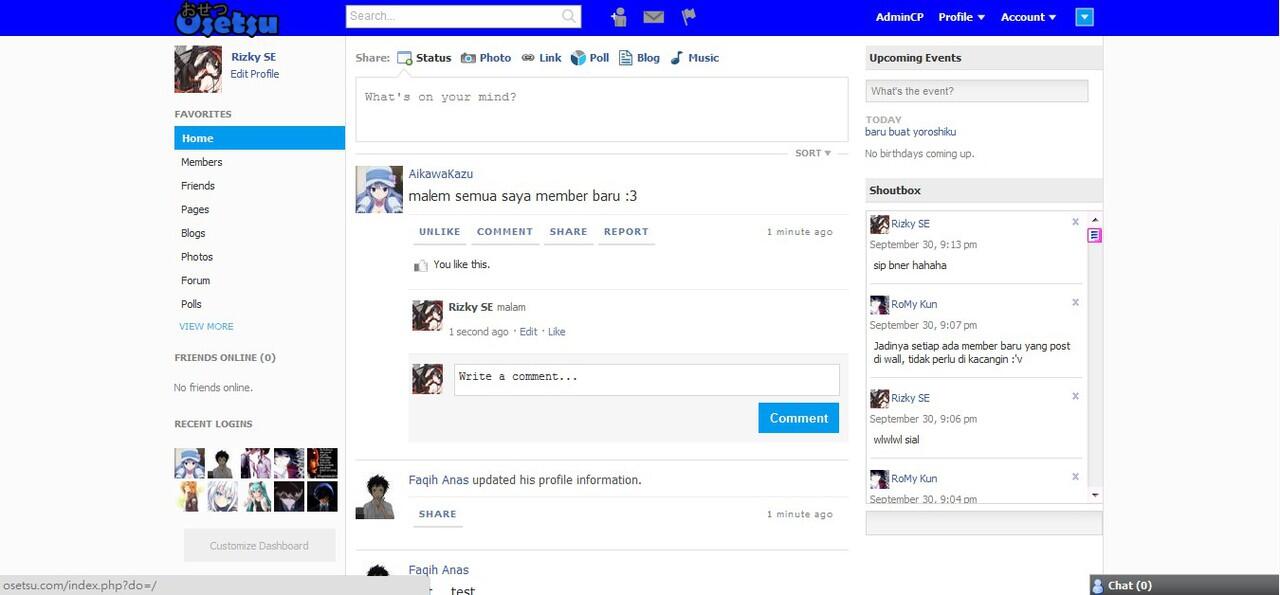Select the Status share icon
Image resolution: width=1280 pixels, height=595 pixels.
point(404,58)
